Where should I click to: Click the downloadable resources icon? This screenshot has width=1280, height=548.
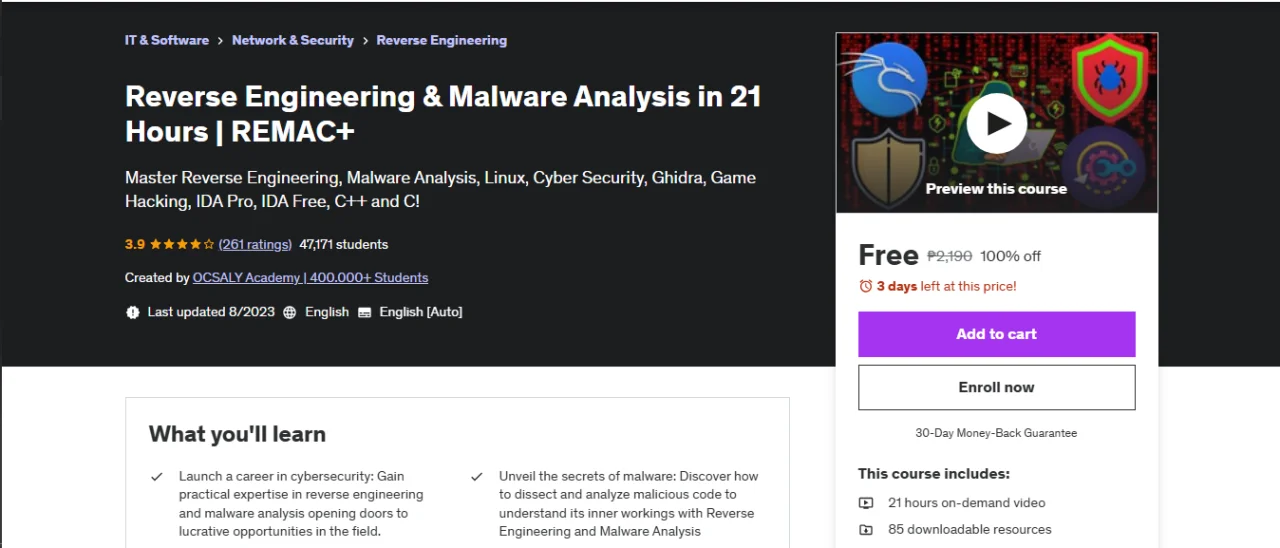click(x=866, y=529)
